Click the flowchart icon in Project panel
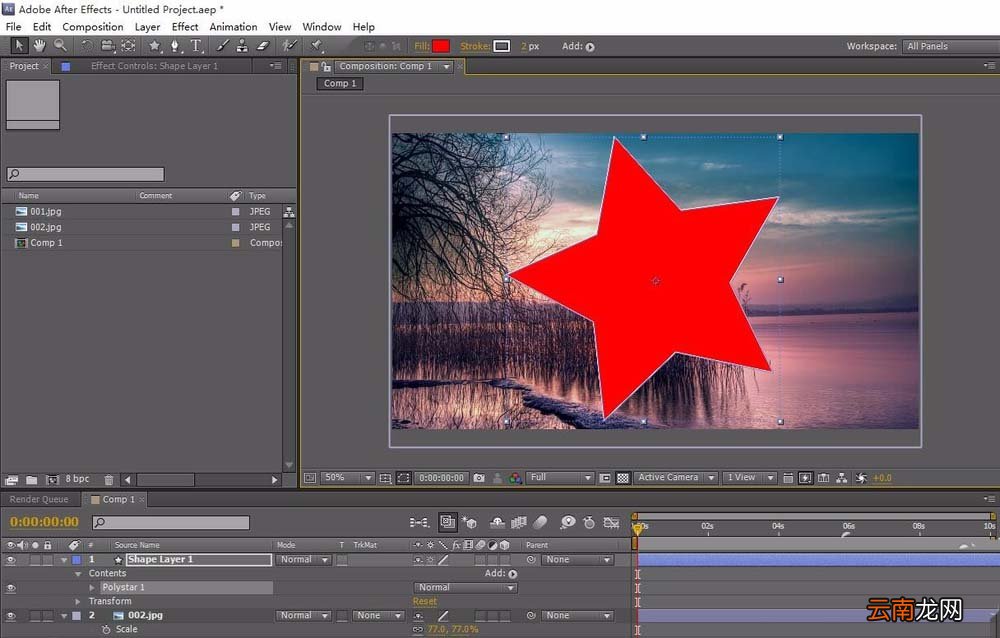The height and width of the screenshot is (638, 1000). click(x=289, y=212)
